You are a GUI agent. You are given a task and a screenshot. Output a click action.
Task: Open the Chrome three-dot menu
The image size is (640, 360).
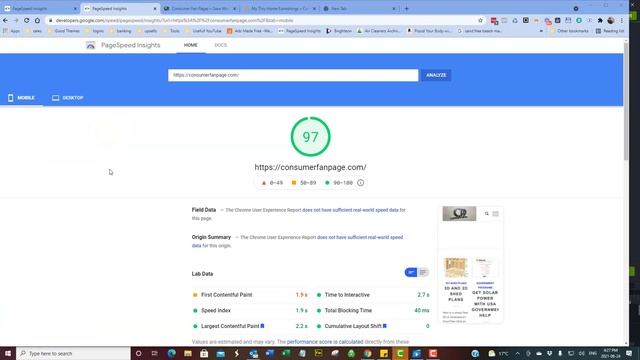click(x=622, y=20)
